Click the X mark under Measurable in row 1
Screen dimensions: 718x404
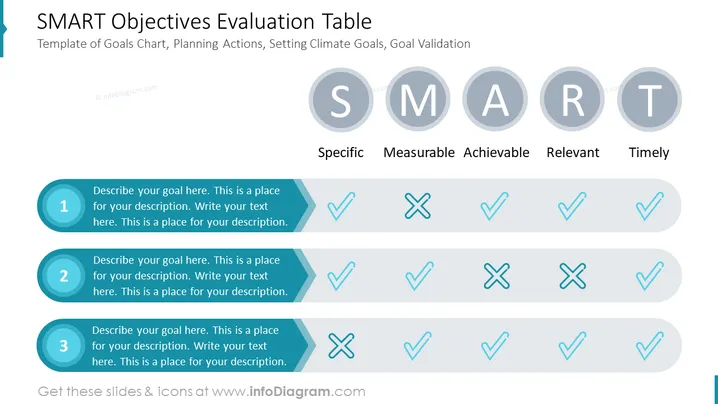click(x=418, y=206)
